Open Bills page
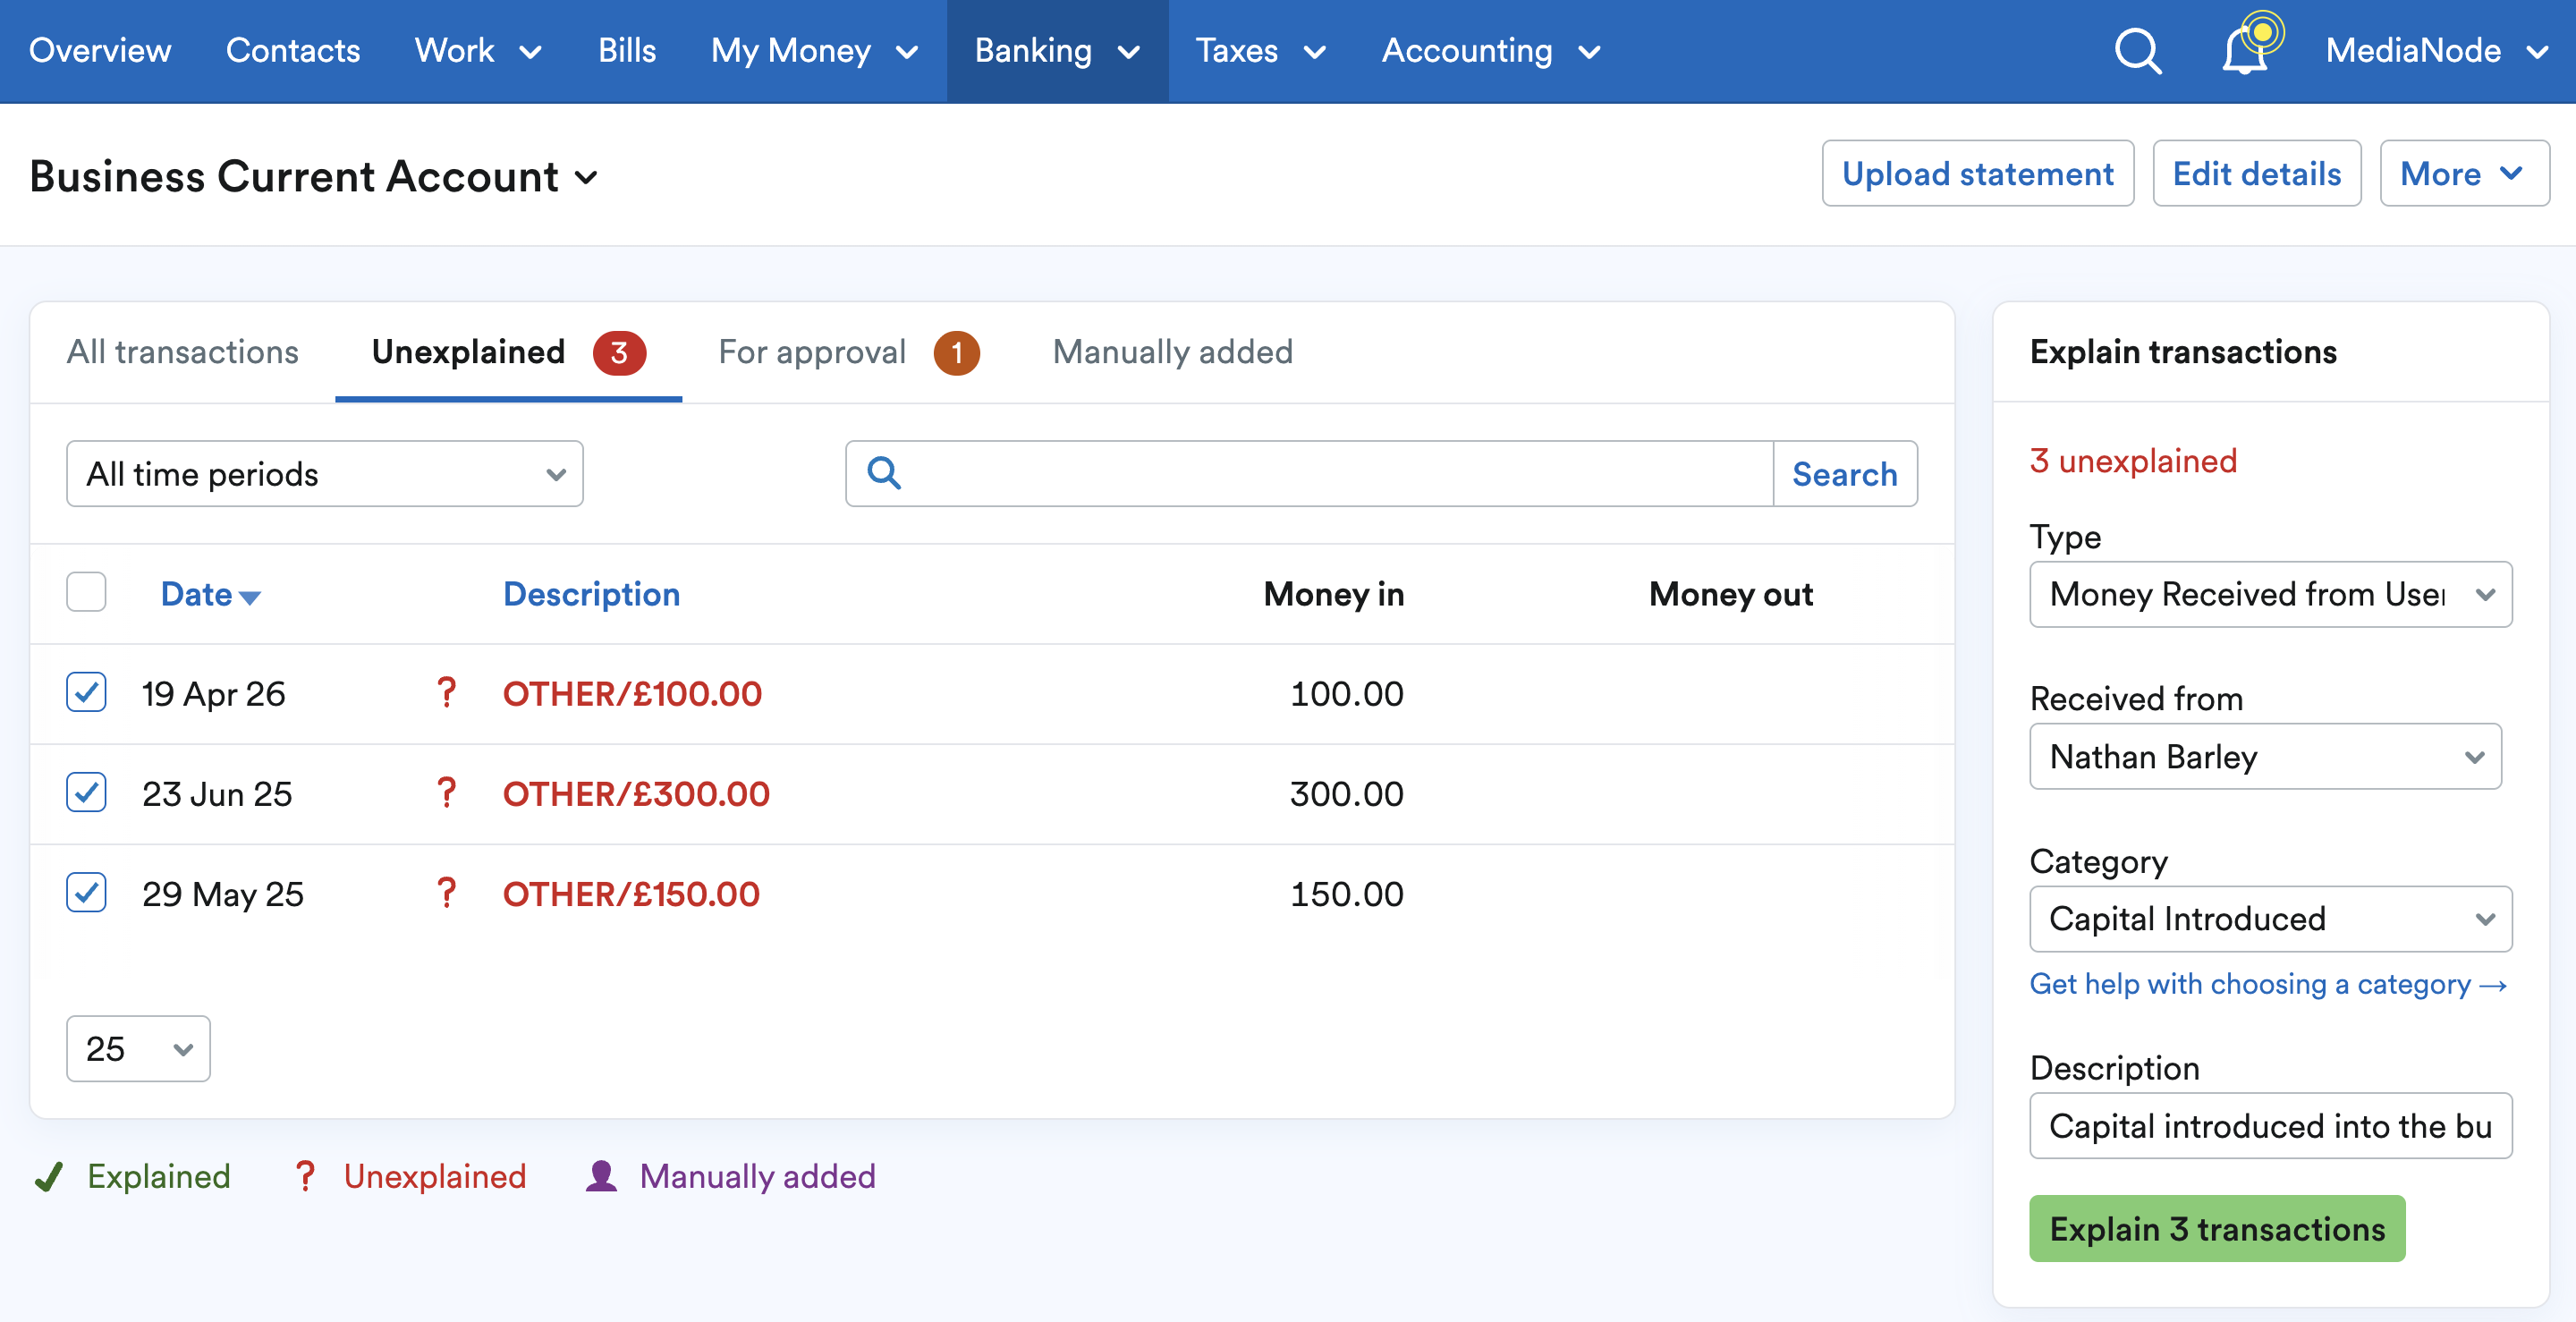2576x1322 pixels. click(x=627, y=51)
